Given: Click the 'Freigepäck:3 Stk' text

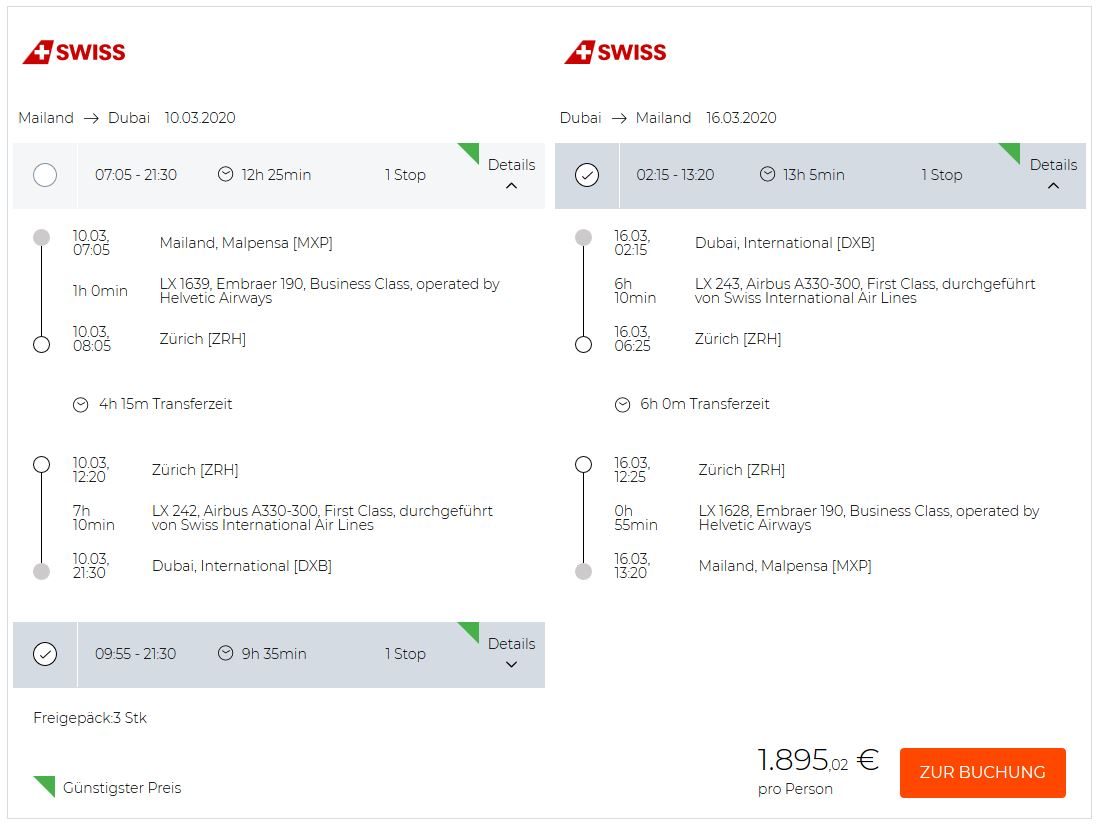Looking at the screenshot, I should 90,718.
